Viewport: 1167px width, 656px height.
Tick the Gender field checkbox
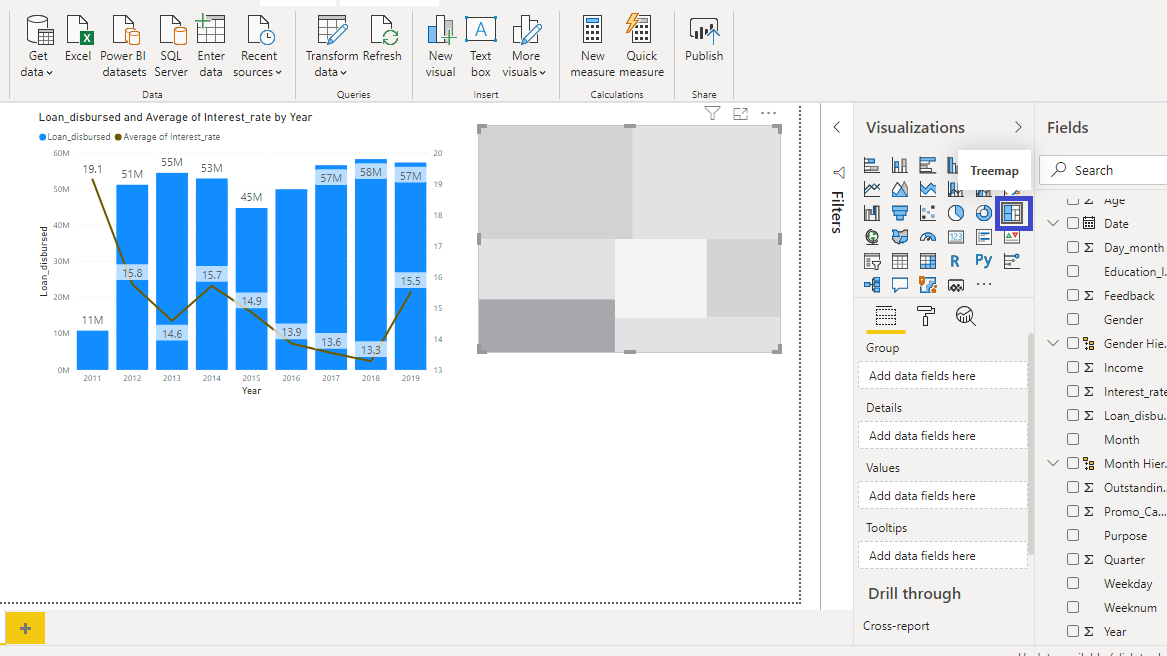click(x=1072, y=319)
